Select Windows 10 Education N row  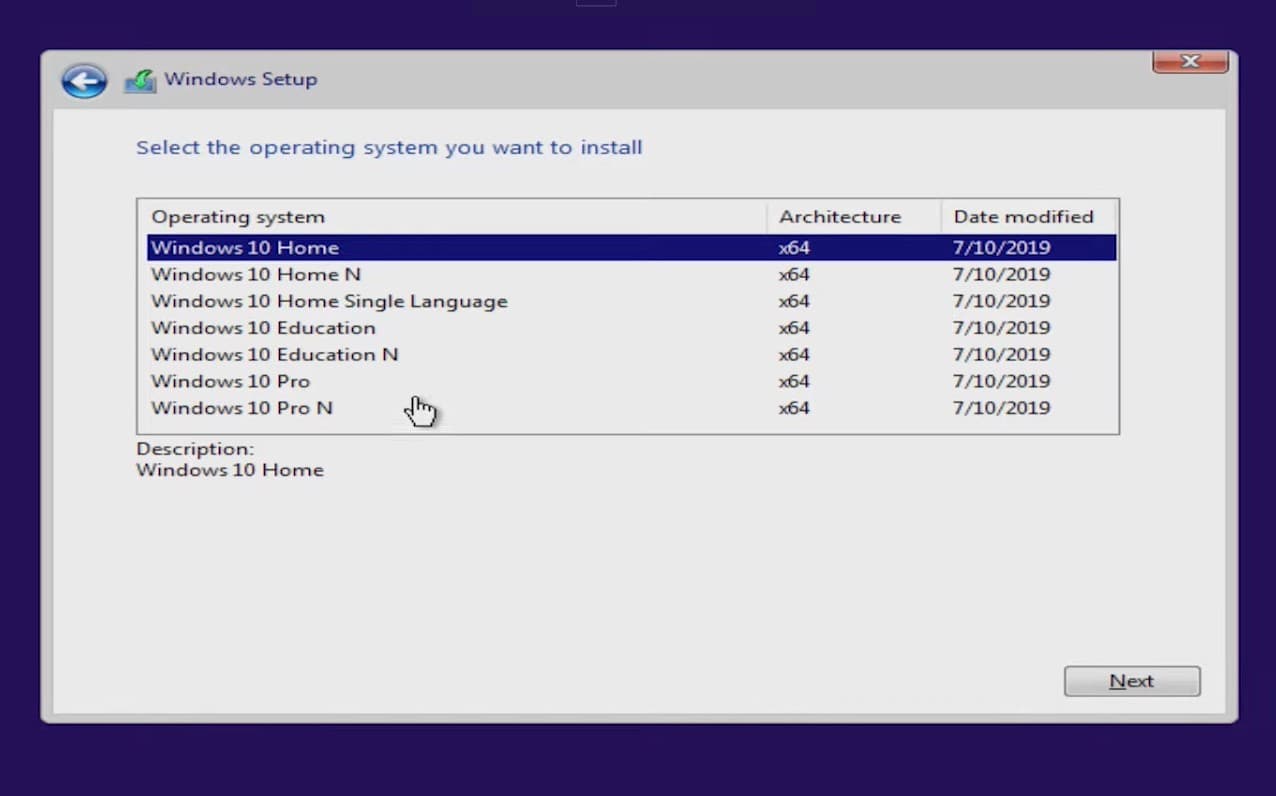(x=274, y=355)
